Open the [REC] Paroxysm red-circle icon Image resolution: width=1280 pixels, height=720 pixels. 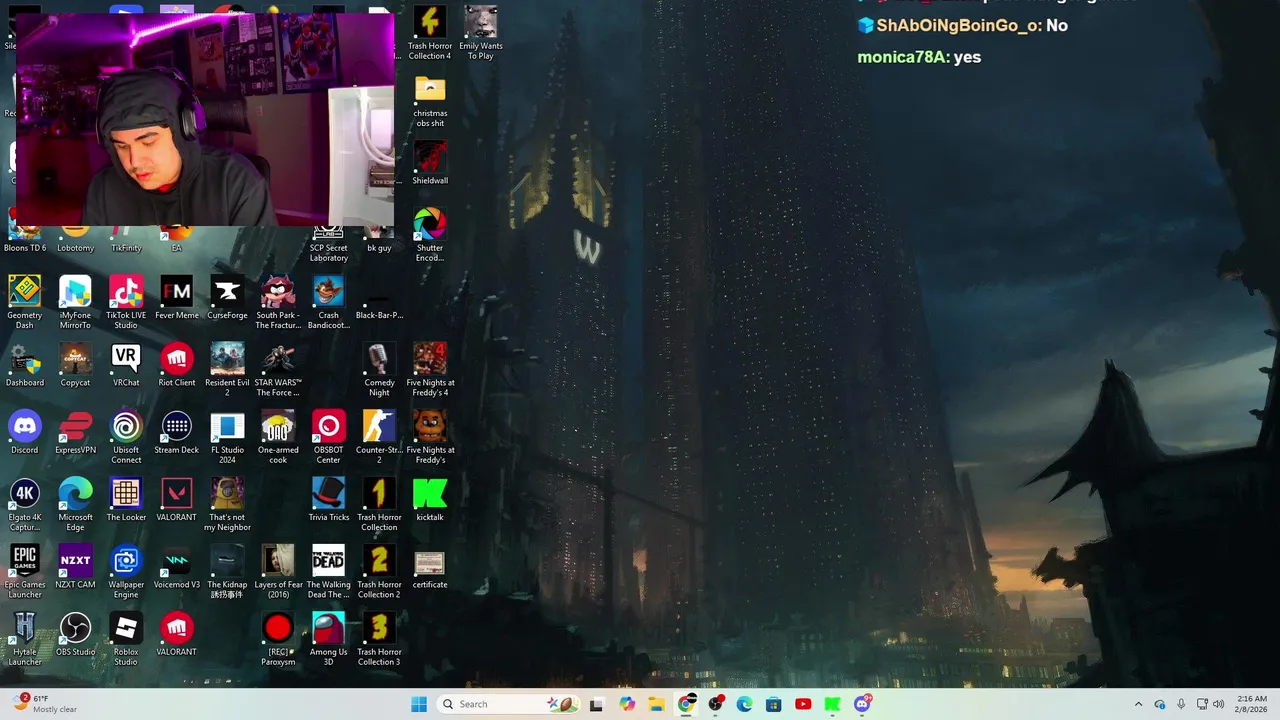(x=278, y=638)
